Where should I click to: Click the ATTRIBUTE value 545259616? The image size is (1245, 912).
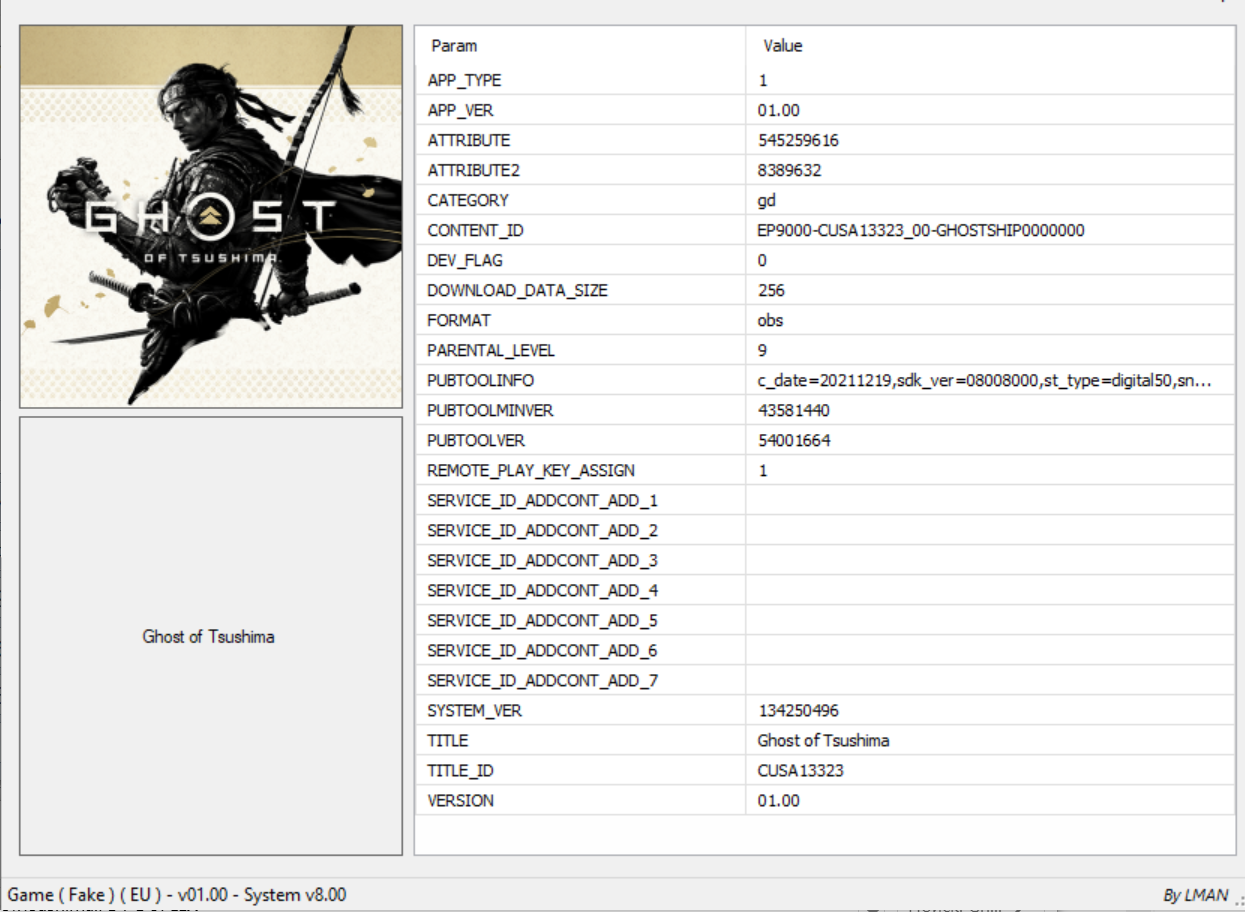click(798, 141)
